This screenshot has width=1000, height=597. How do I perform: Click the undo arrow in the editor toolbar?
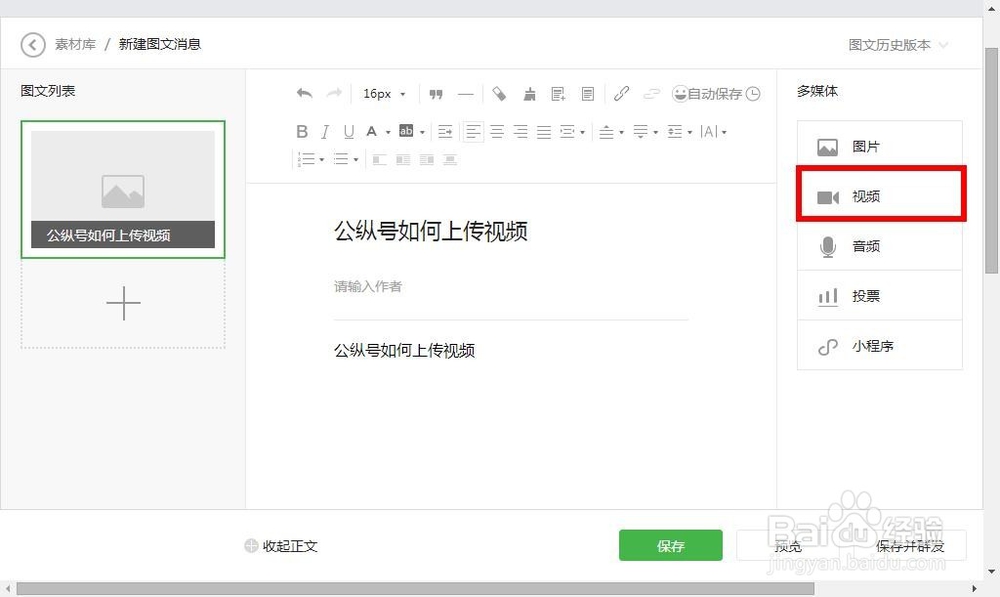[x=304, y=91]
